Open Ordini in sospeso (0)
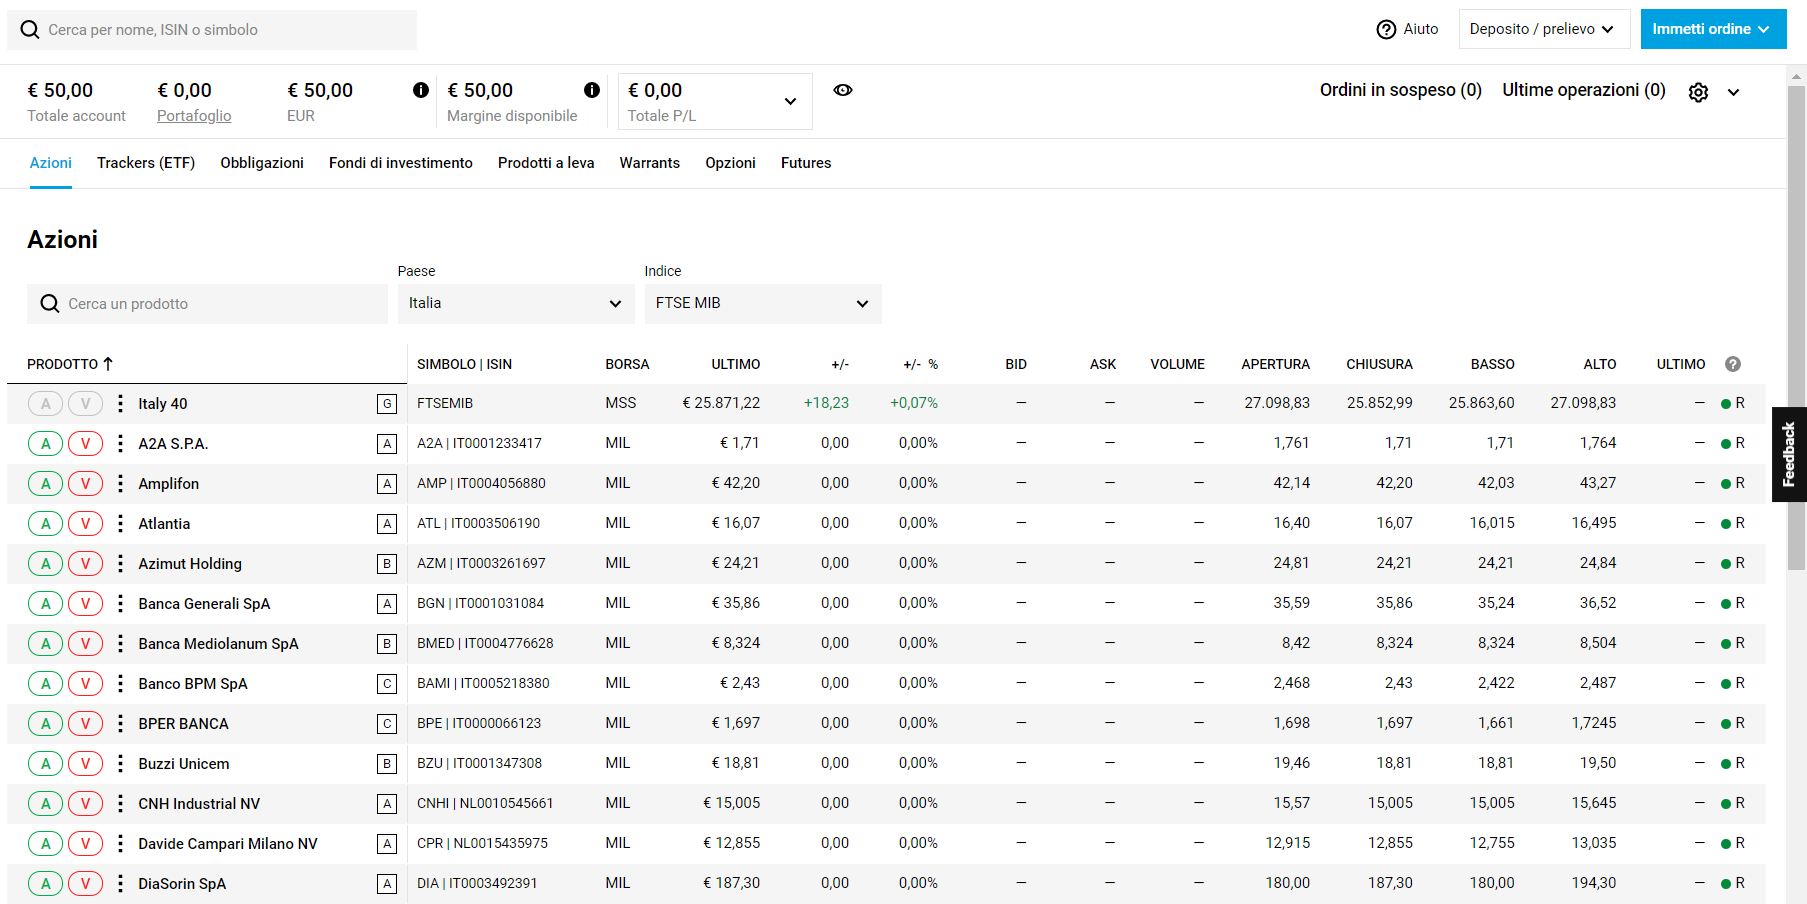Image resolution: width=1807 pixels, height=904 pixels. click(x=1400, y=90)
